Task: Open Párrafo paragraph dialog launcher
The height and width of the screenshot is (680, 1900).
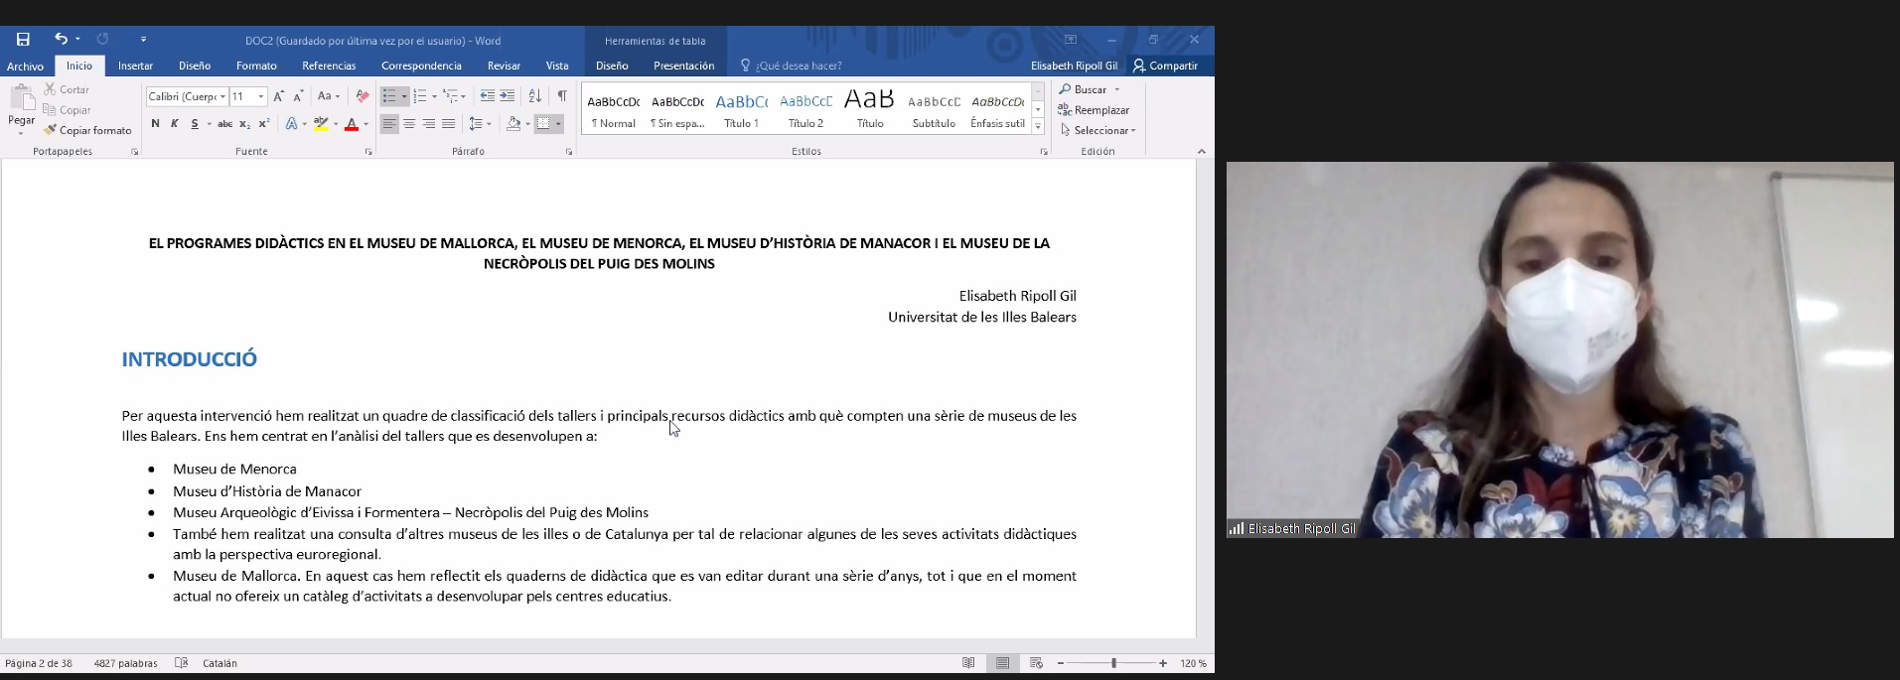Action: [569, 152]
